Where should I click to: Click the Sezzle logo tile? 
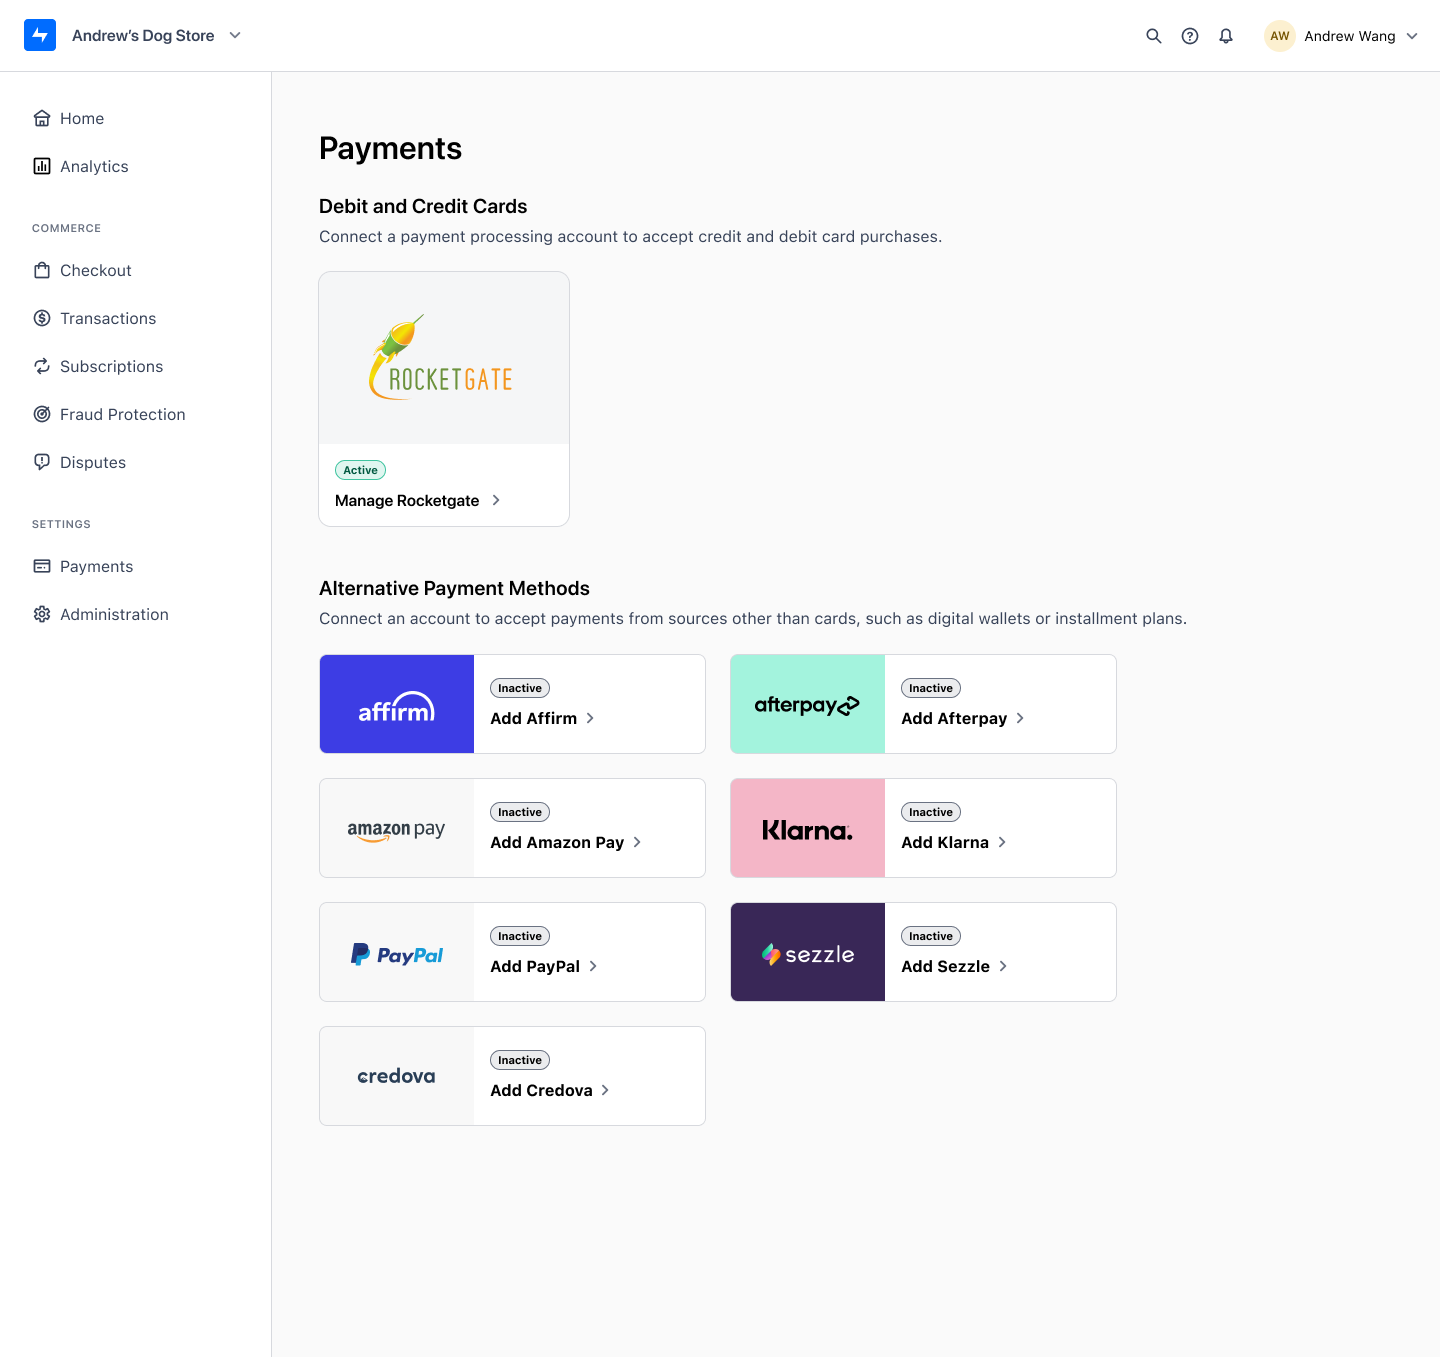[808, 952]
